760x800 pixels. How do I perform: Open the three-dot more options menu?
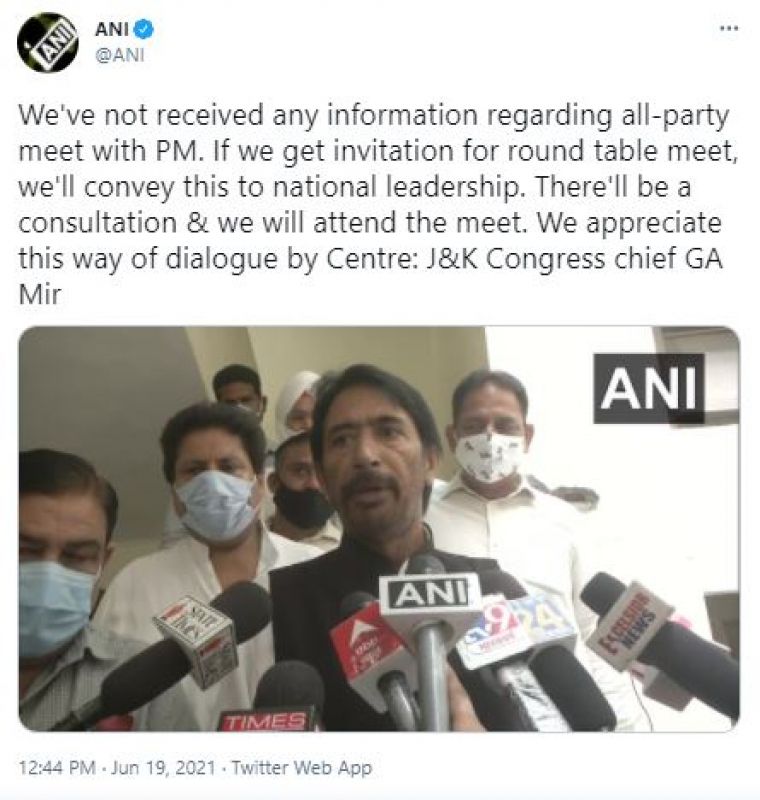[x=729, y=29]
